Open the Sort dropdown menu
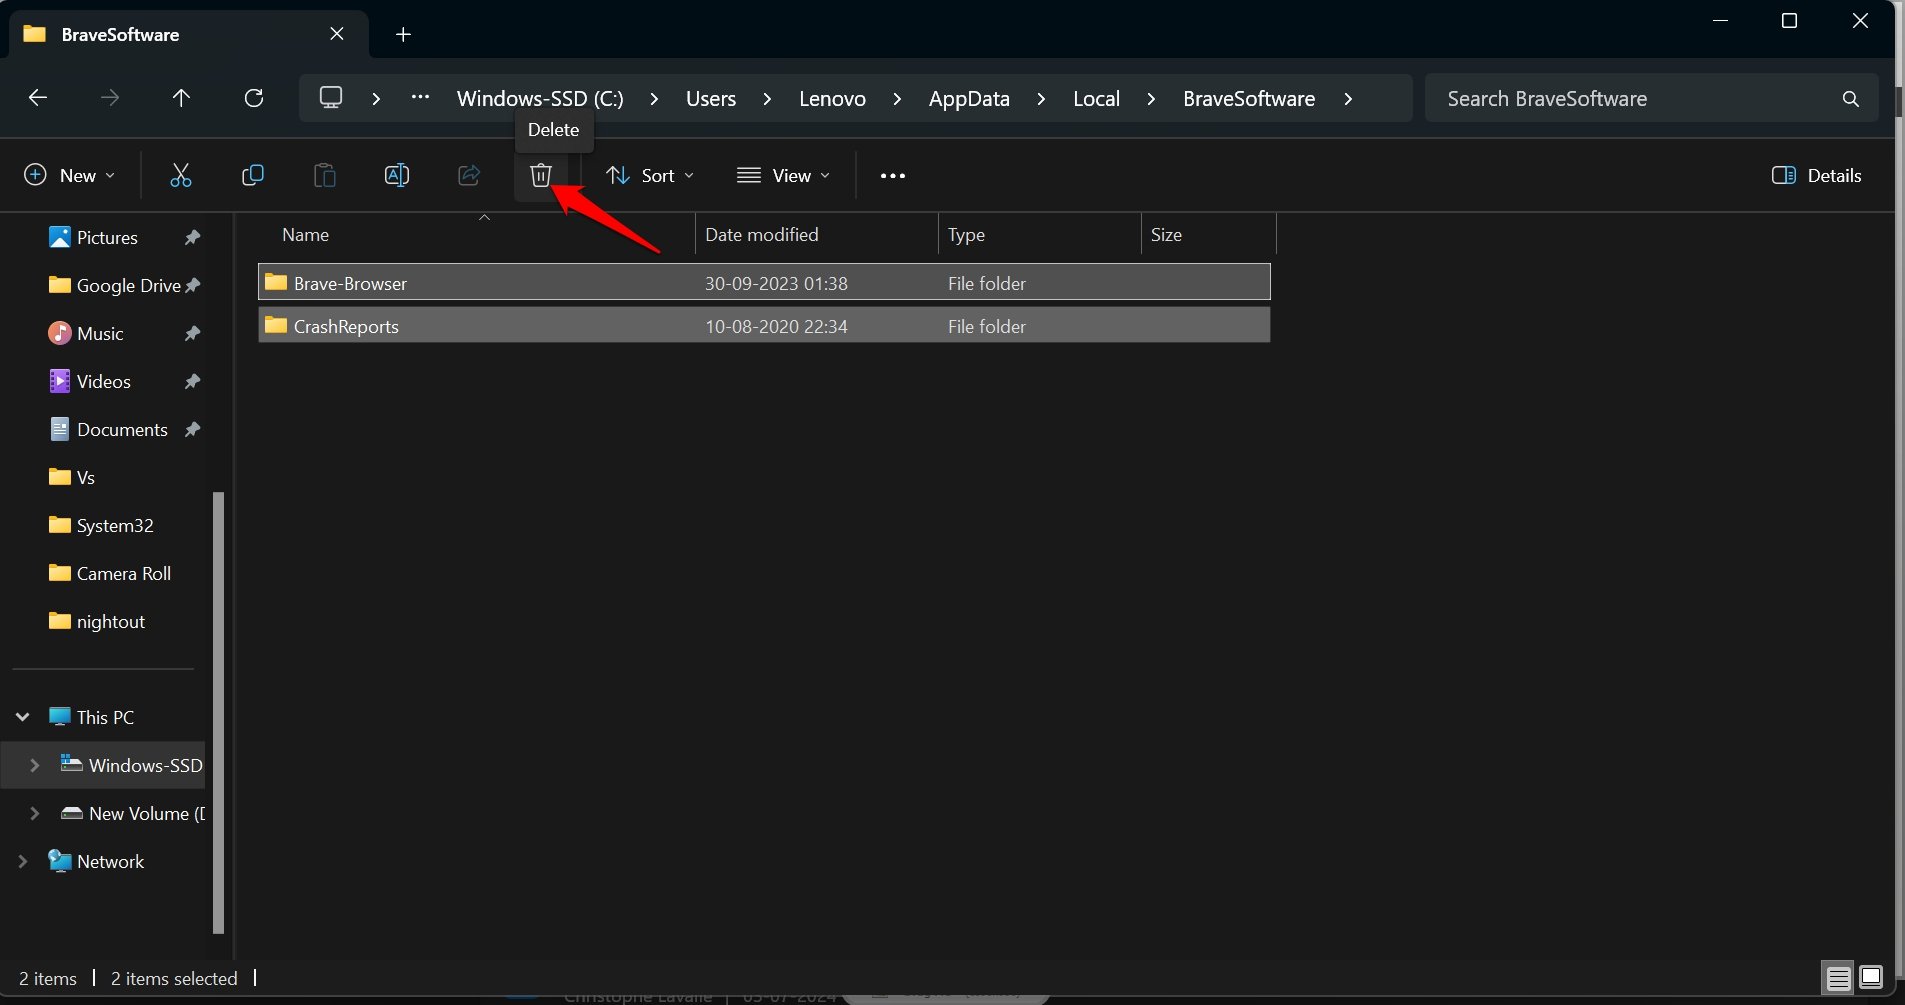The height and width of the screenshot is (1005, 1905). (x=650, y=176)
